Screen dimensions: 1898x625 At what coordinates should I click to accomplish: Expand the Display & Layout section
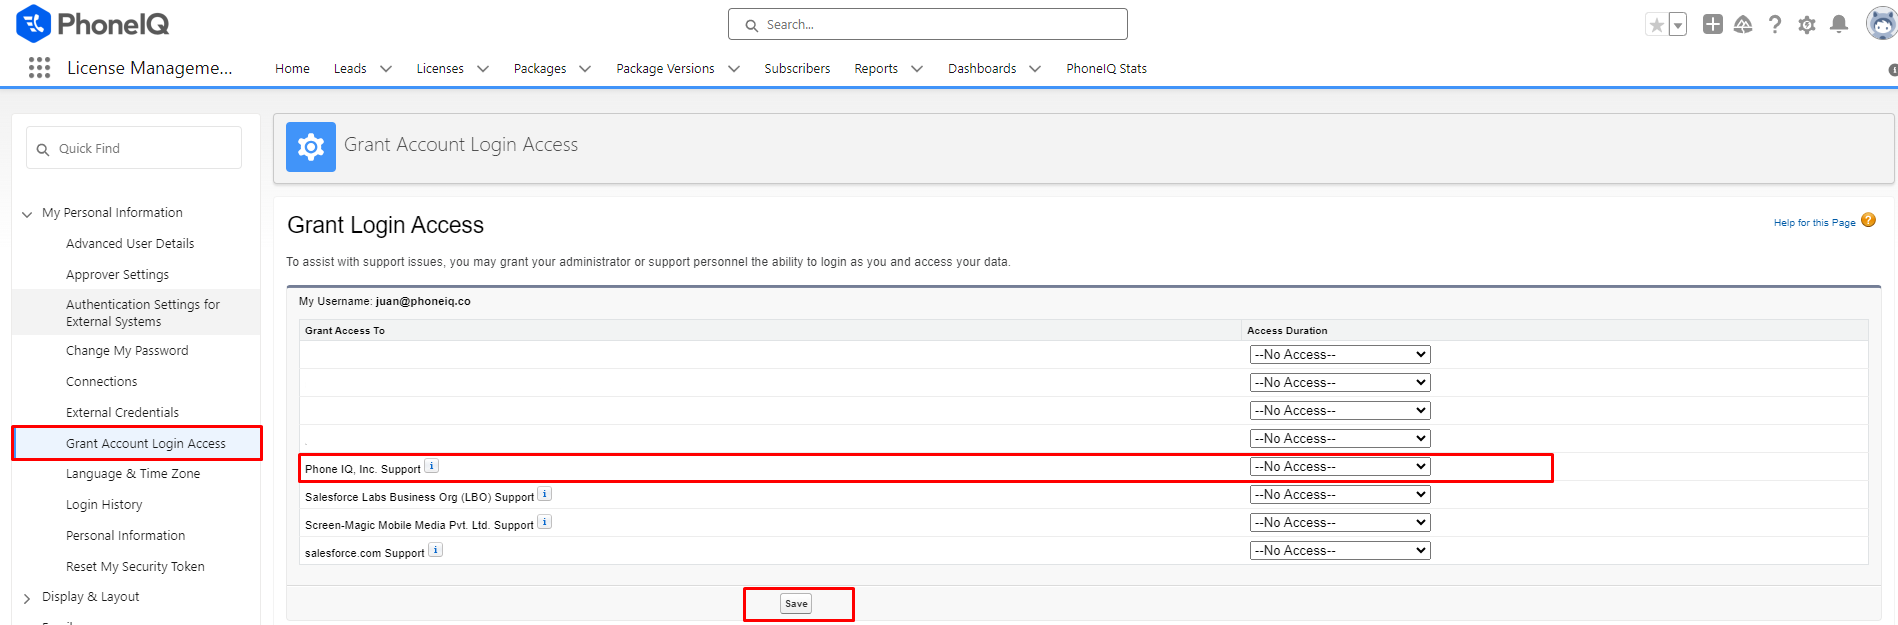click(27, 598)
